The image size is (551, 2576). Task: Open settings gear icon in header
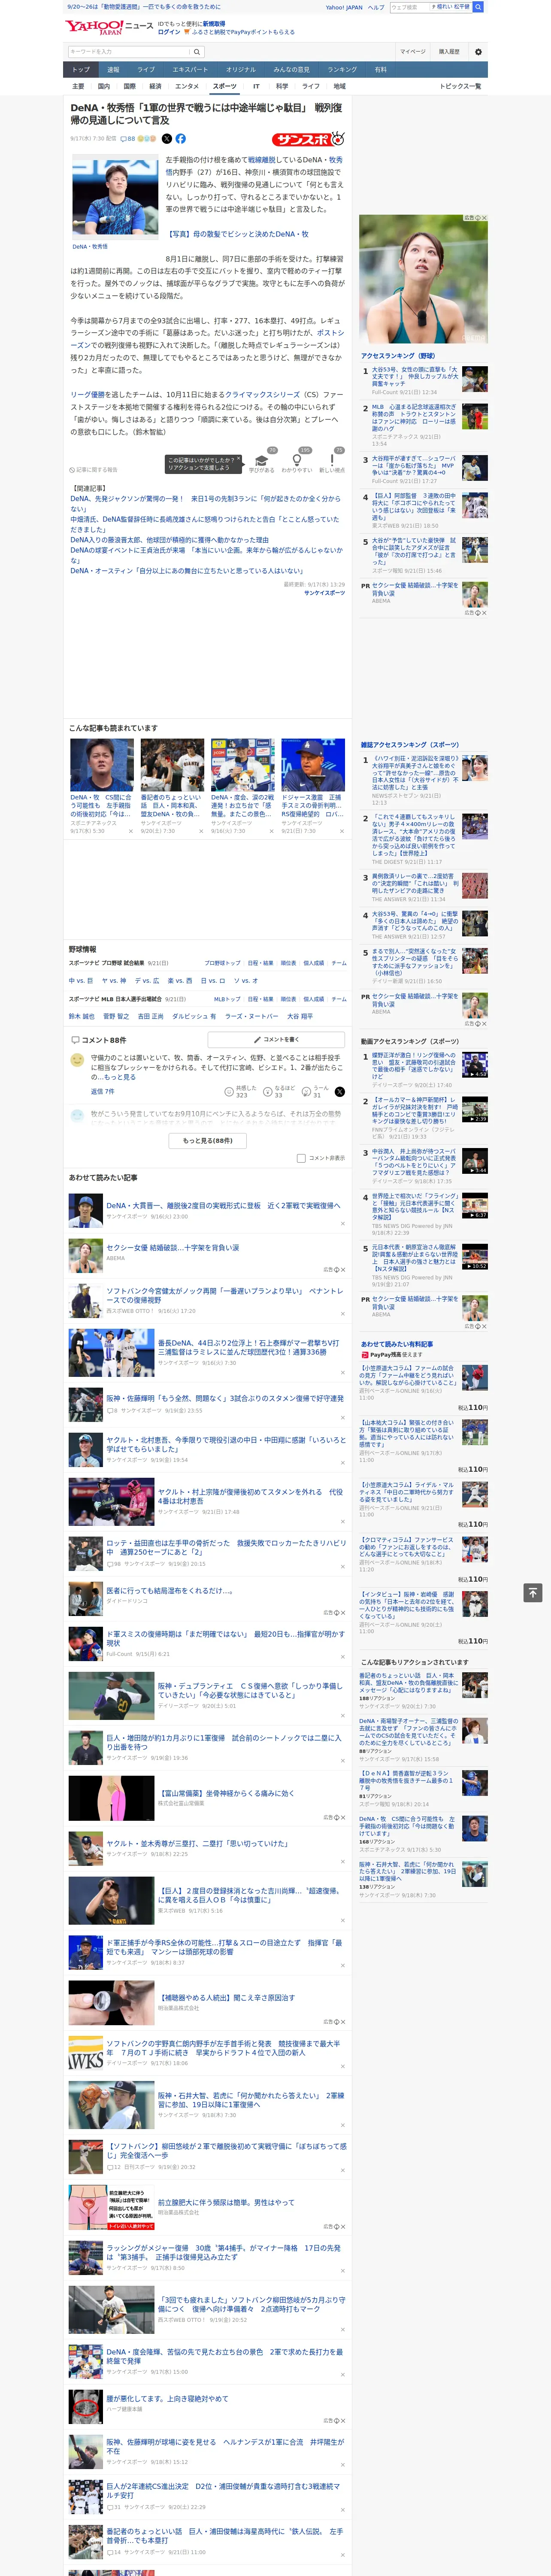pos(478,52)
